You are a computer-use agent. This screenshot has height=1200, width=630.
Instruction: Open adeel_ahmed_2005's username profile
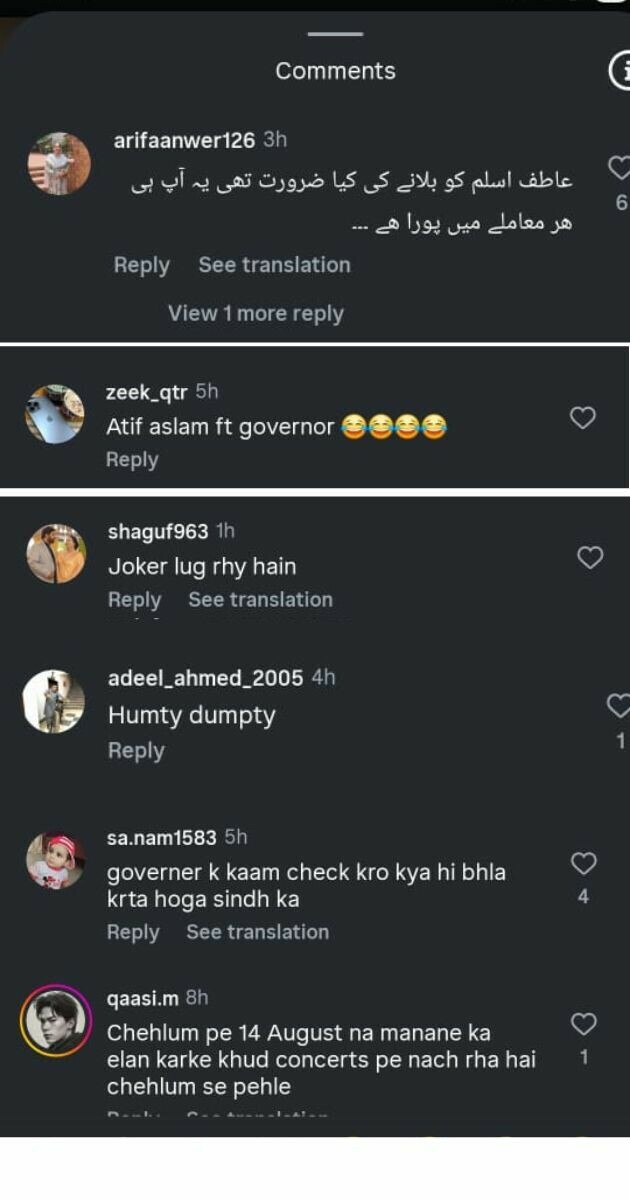point(205,678)
